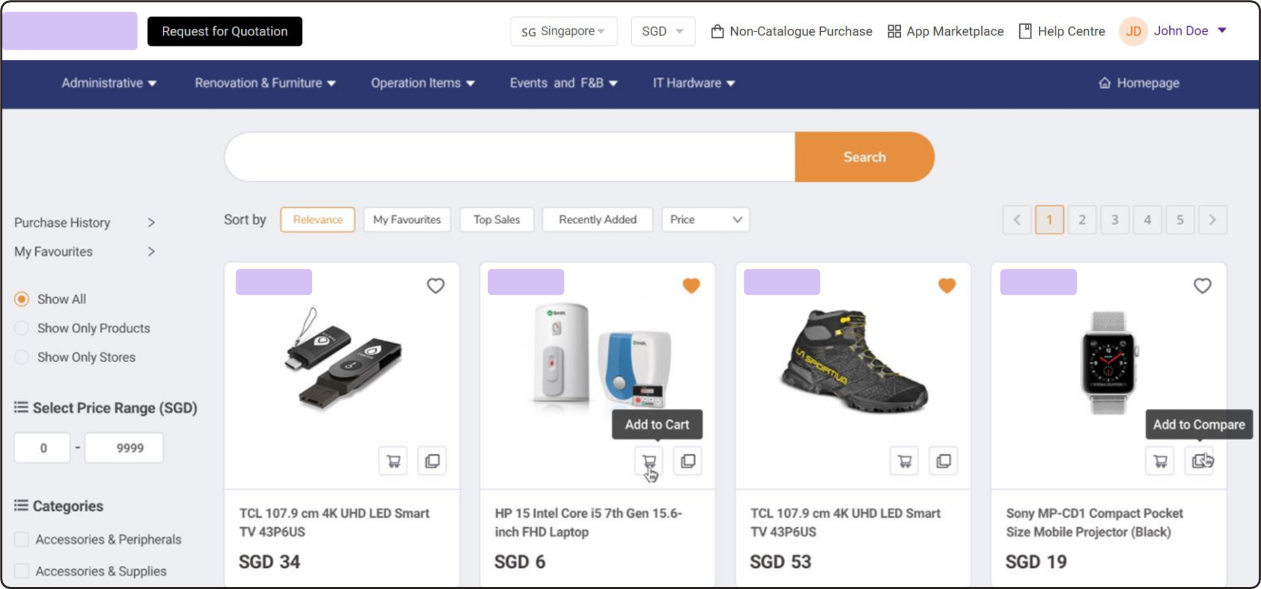Sort results by Recently Added
The height and width of the screenshot is (589, 1261).
pos(598,220)
